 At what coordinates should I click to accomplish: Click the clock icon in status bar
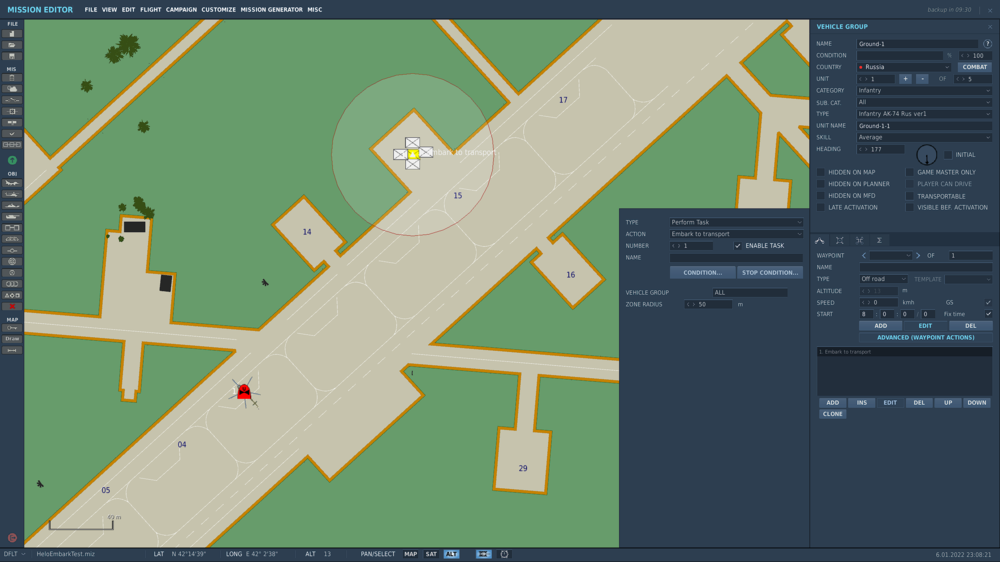click(504, 554)
